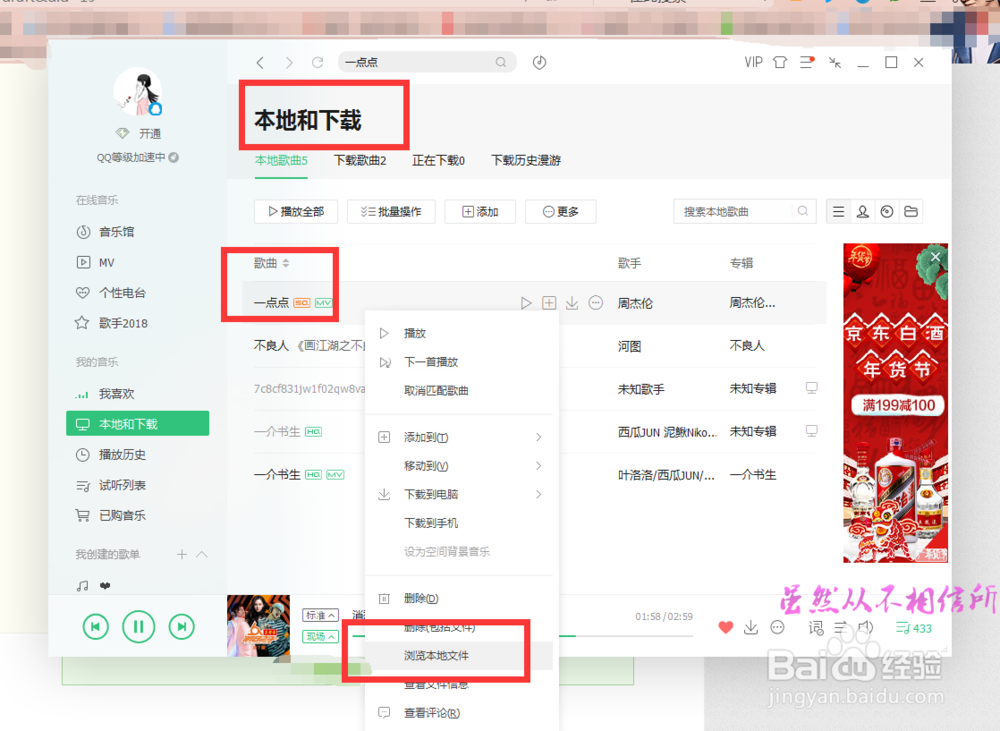Open VIP page
Viewport: 1000px width, 731px height.
point(753,63)
